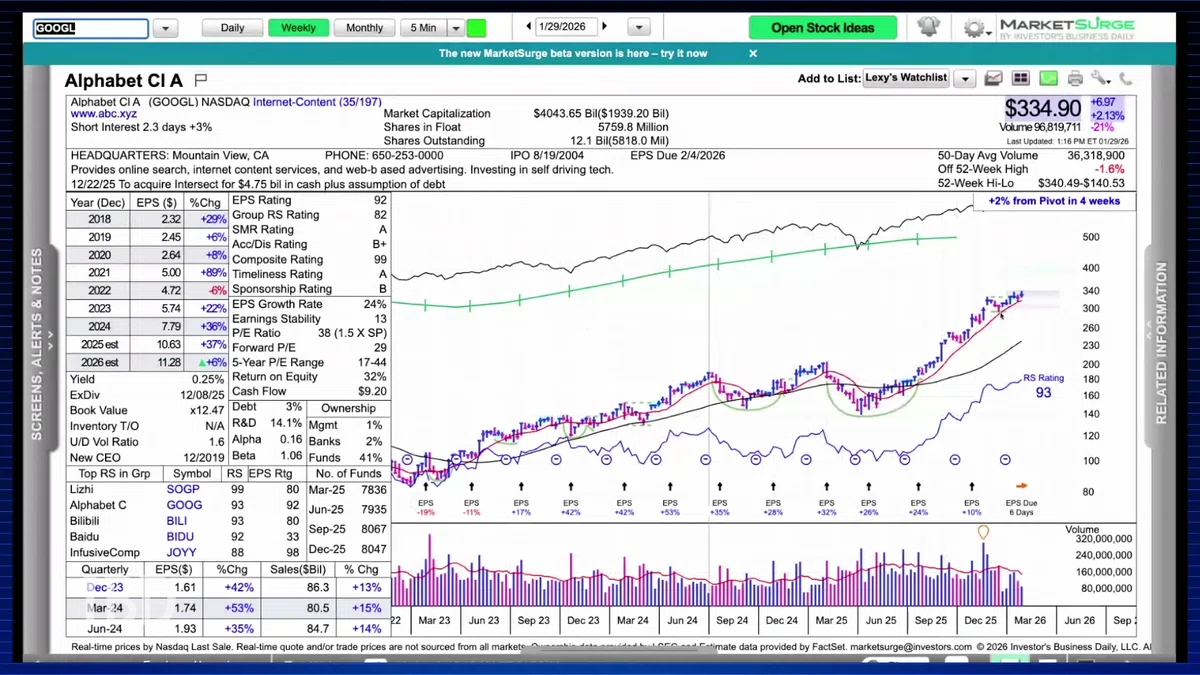Click the phone support icon
The width and height of the screenshot is (1200, 675).
click(1126, 78)
